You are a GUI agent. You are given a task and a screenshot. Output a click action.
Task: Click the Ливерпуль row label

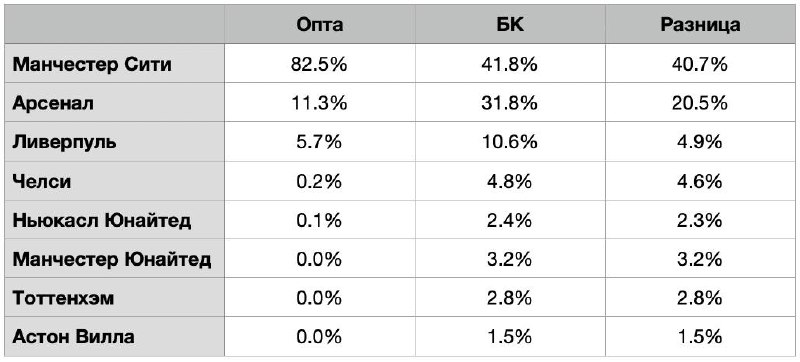[64, 142]
